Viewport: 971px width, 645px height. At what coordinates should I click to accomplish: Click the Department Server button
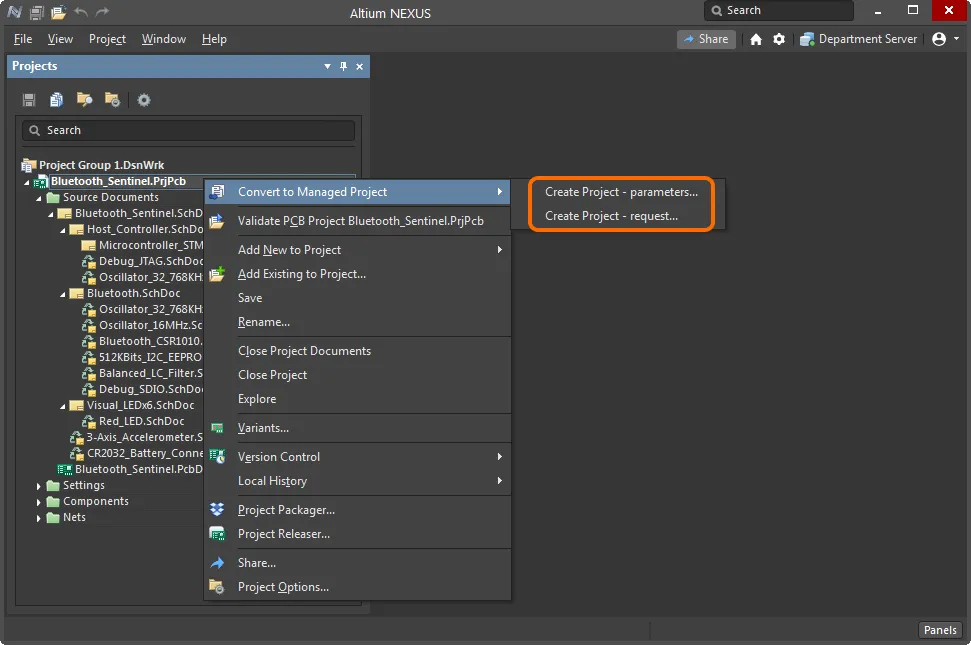[x=858, y=39]
